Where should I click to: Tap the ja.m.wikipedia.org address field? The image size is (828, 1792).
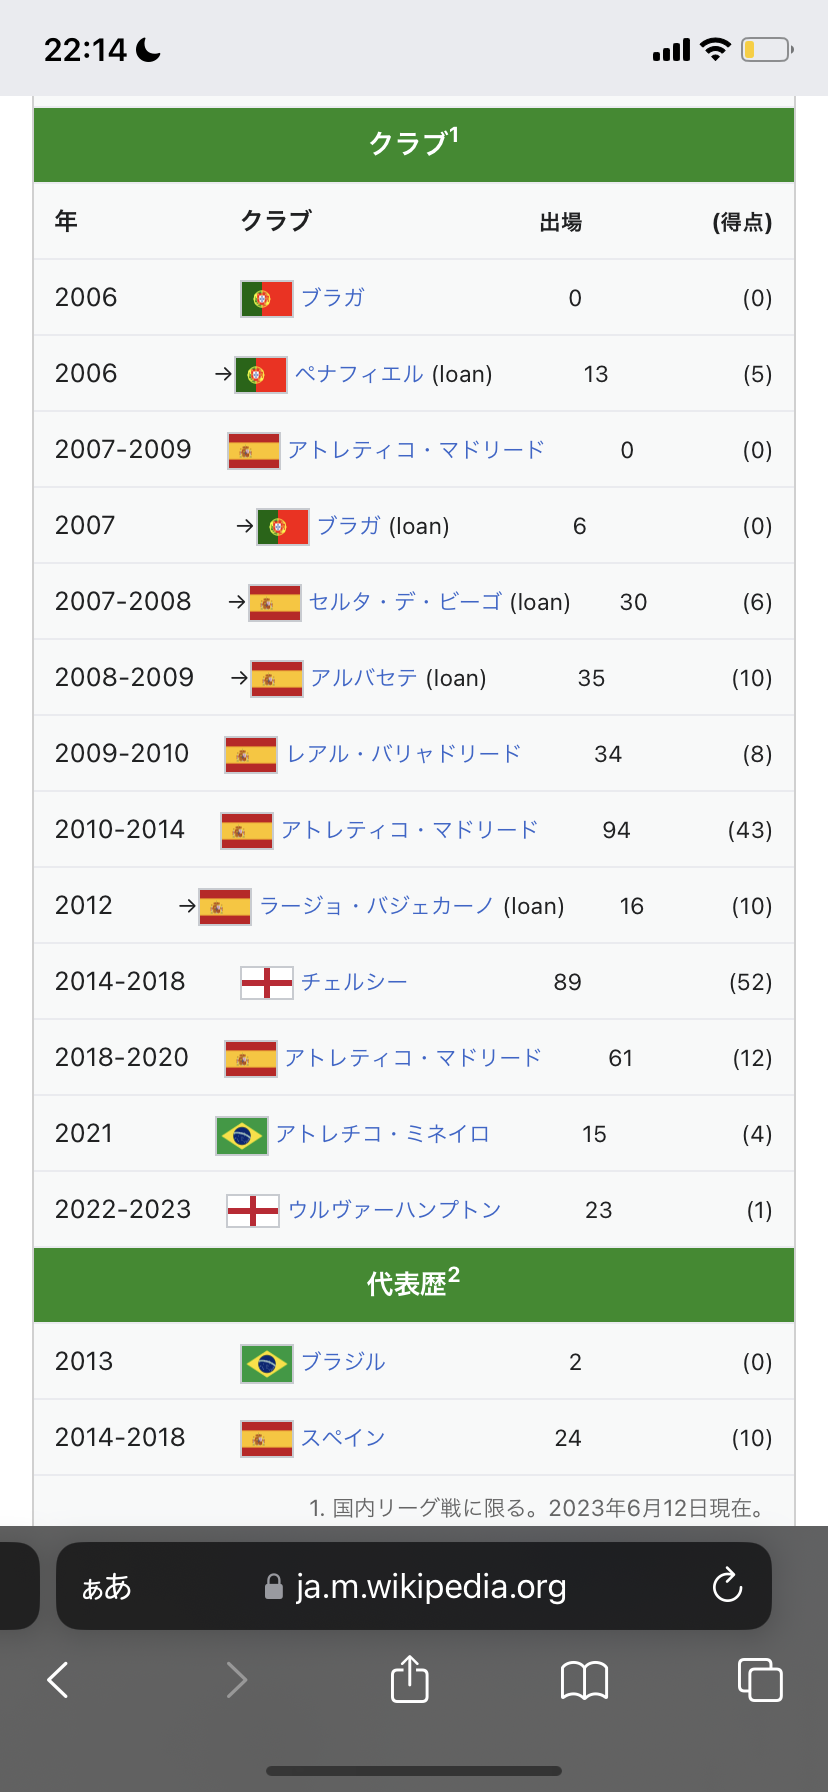pos(430,1586)
